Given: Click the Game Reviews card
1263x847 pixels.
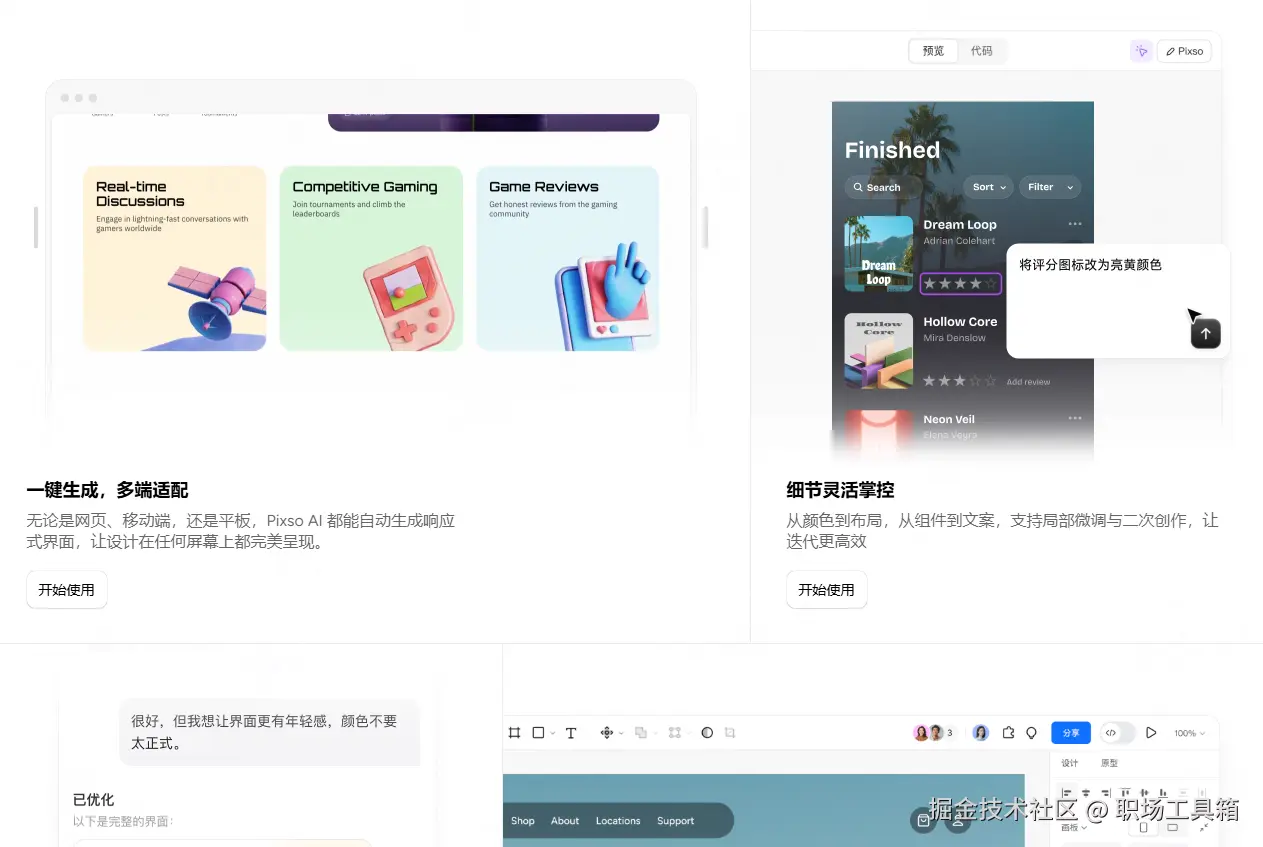Looking at the screenshot, I should point(568,258).
